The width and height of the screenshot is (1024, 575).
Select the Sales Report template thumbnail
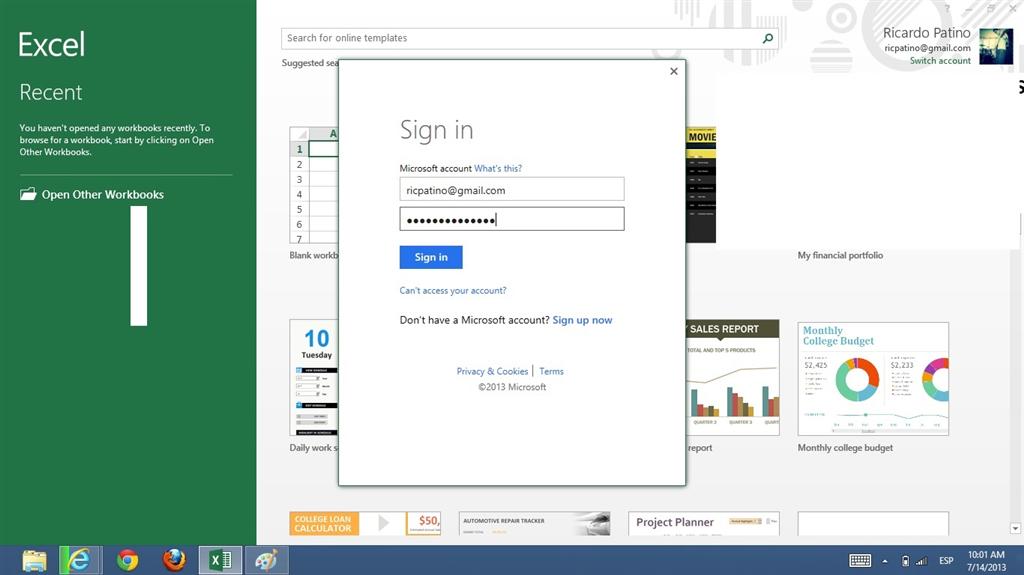click(733, 378)
